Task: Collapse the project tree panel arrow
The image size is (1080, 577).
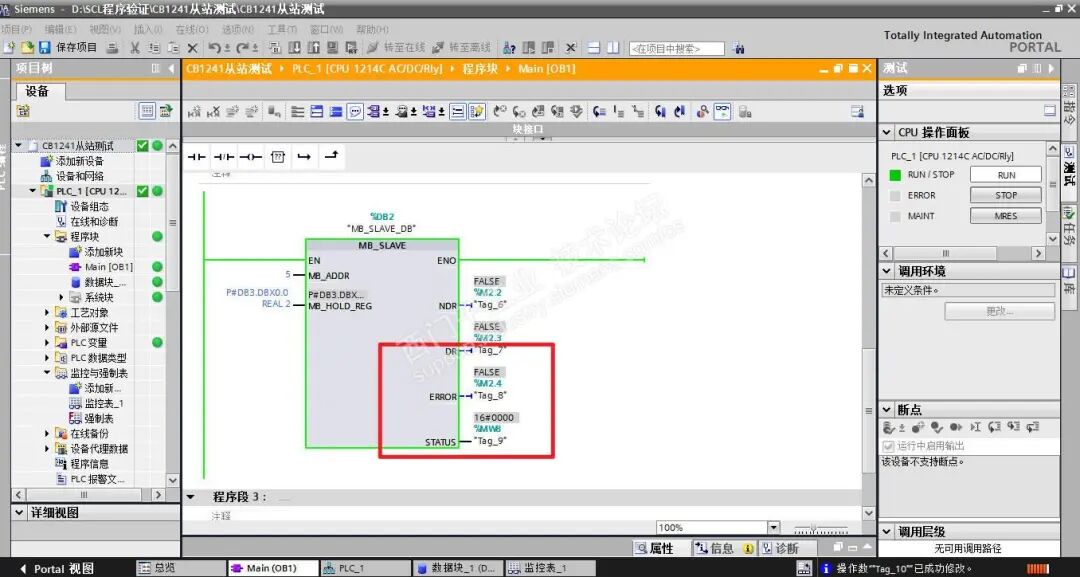Action: click(x=171, y=68)
